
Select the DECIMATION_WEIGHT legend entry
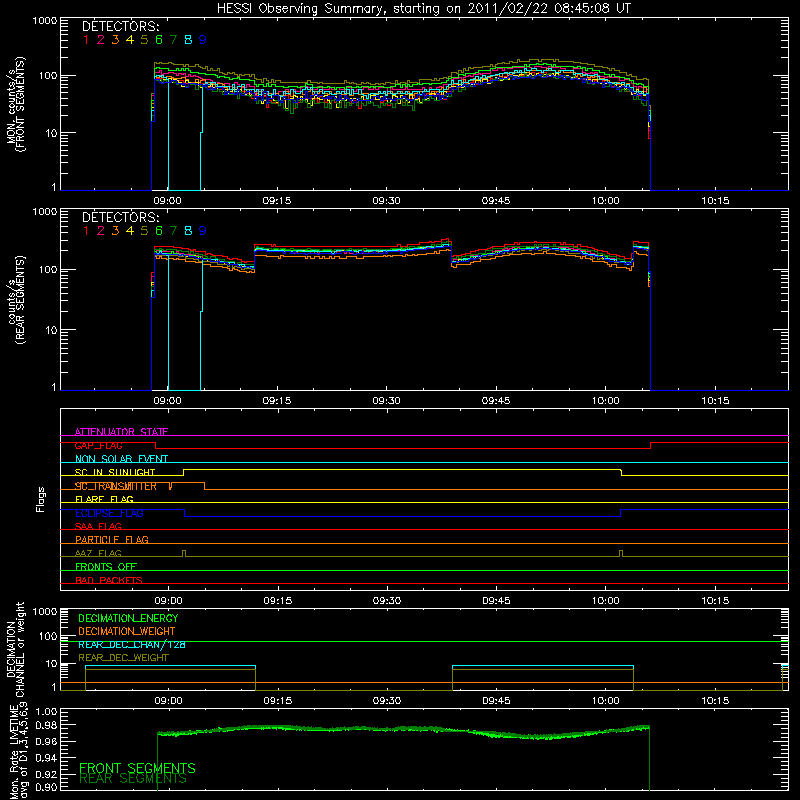coord(127,631)
